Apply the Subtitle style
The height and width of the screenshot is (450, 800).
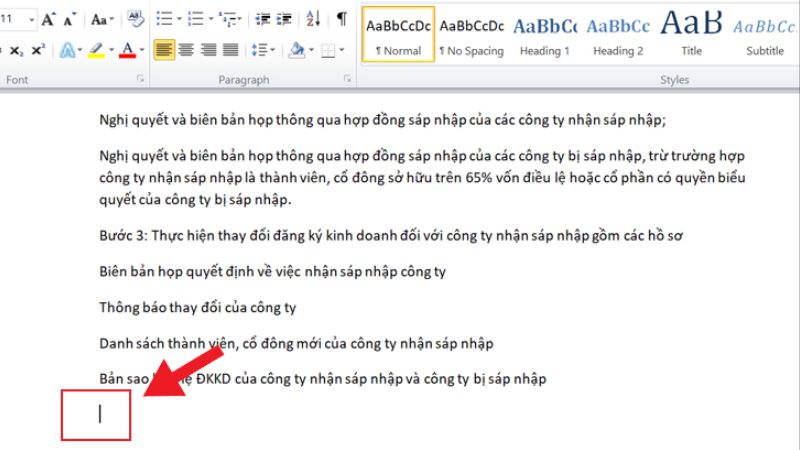tap(764, 34)
